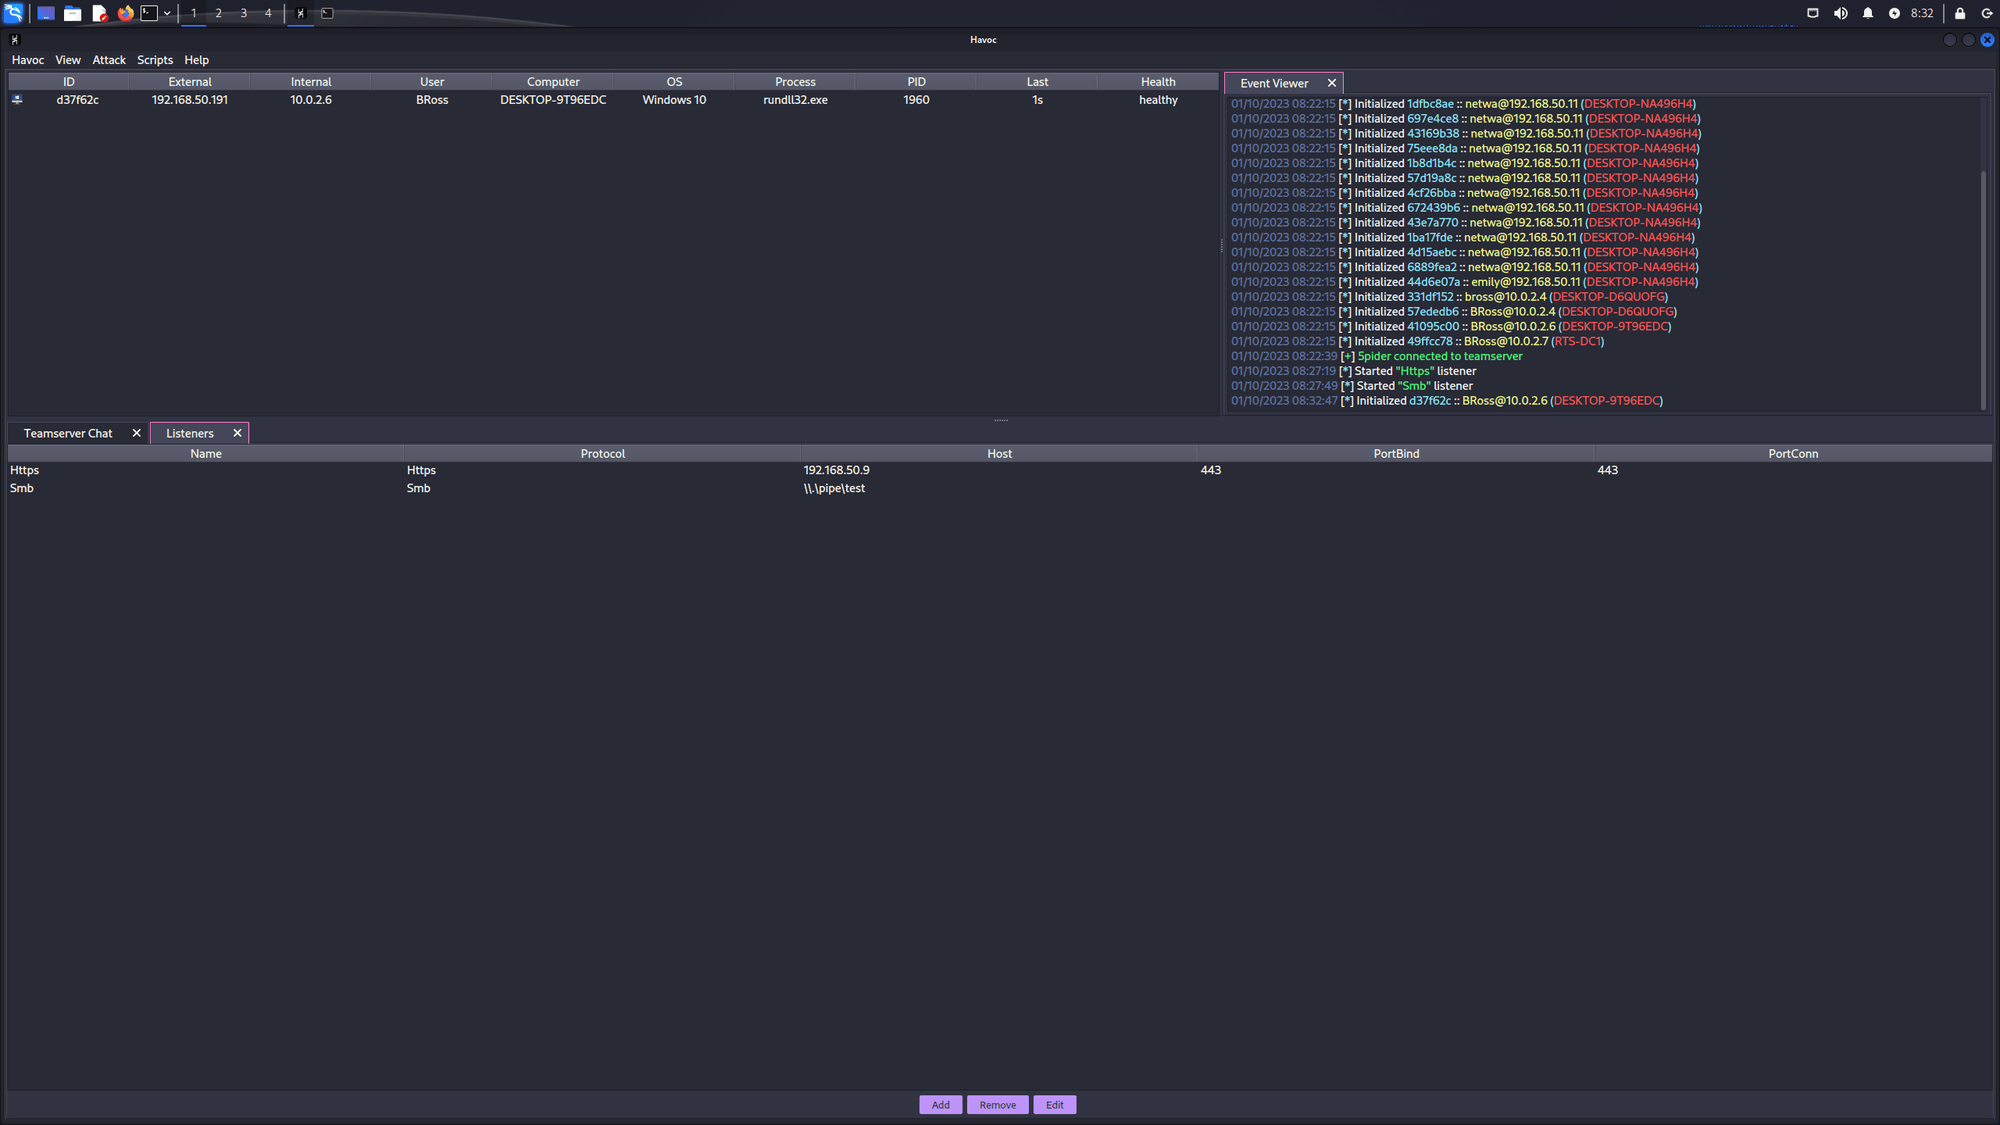Switch to workspace 2
Viewport: 2000px width, 1125px height.
pyautogui.click(x=218, y=13)
